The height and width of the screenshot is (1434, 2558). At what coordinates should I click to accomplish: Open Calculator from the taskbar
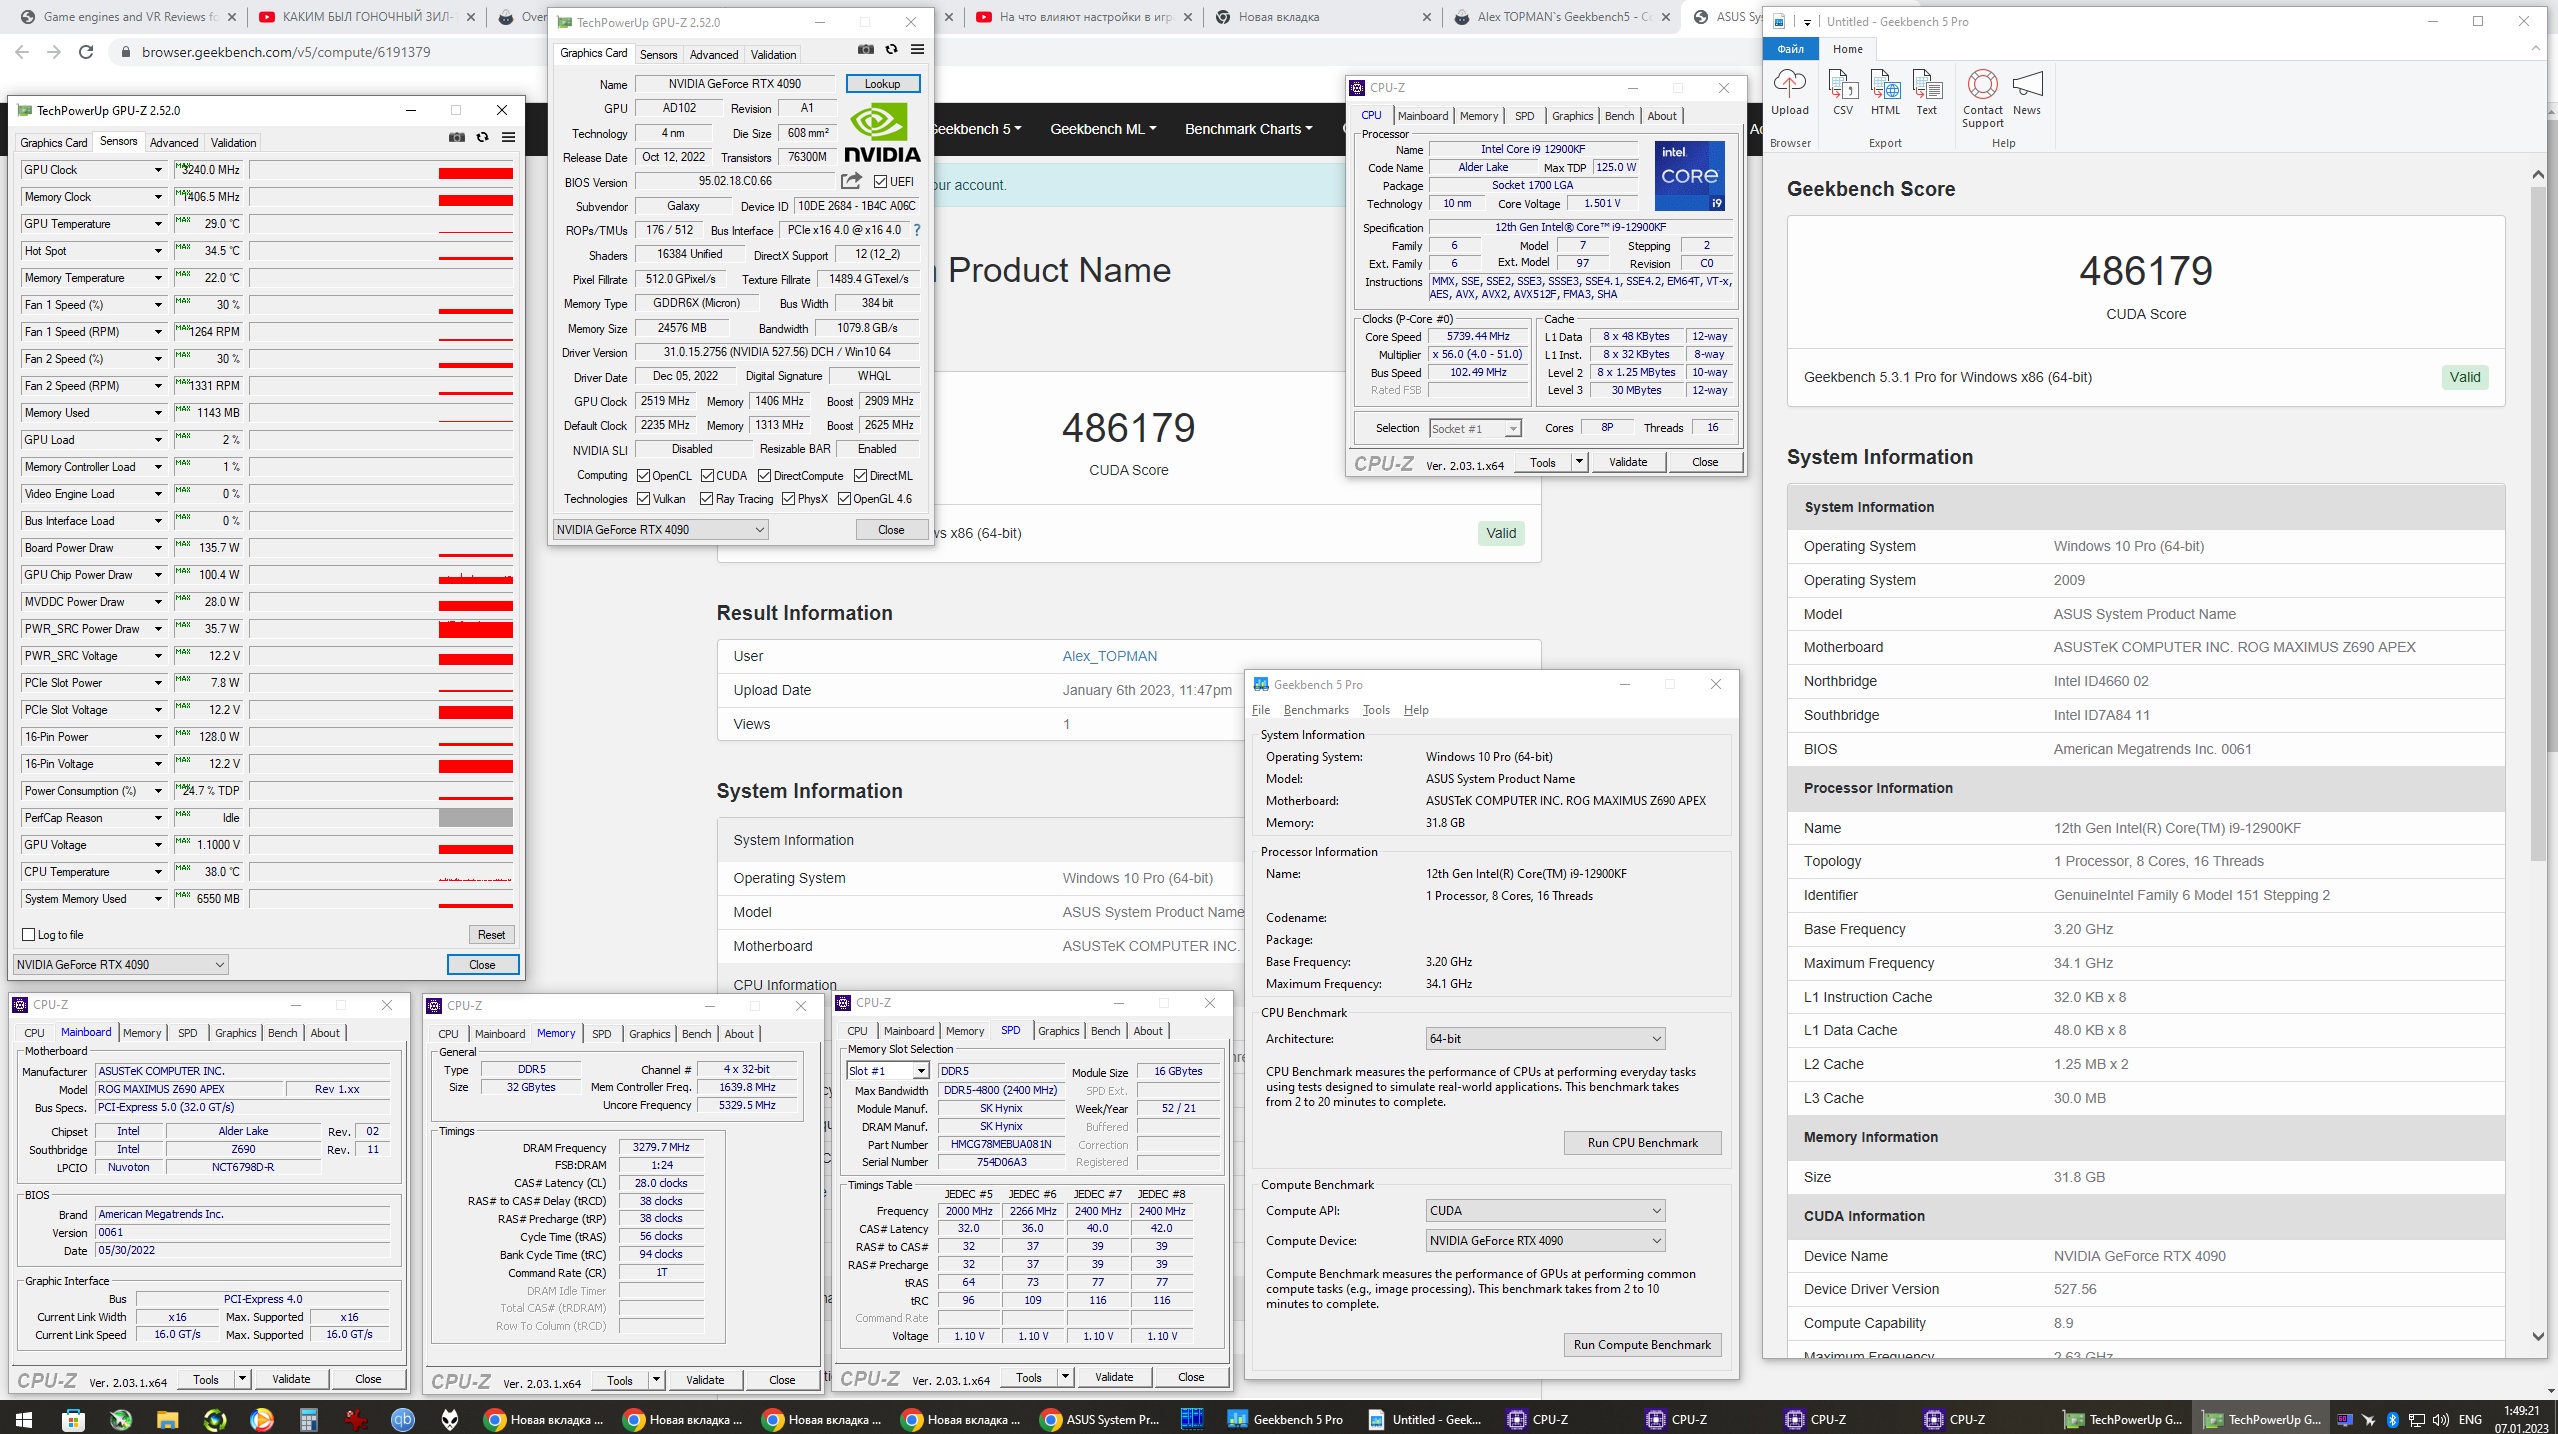(x=308, y=1419)
